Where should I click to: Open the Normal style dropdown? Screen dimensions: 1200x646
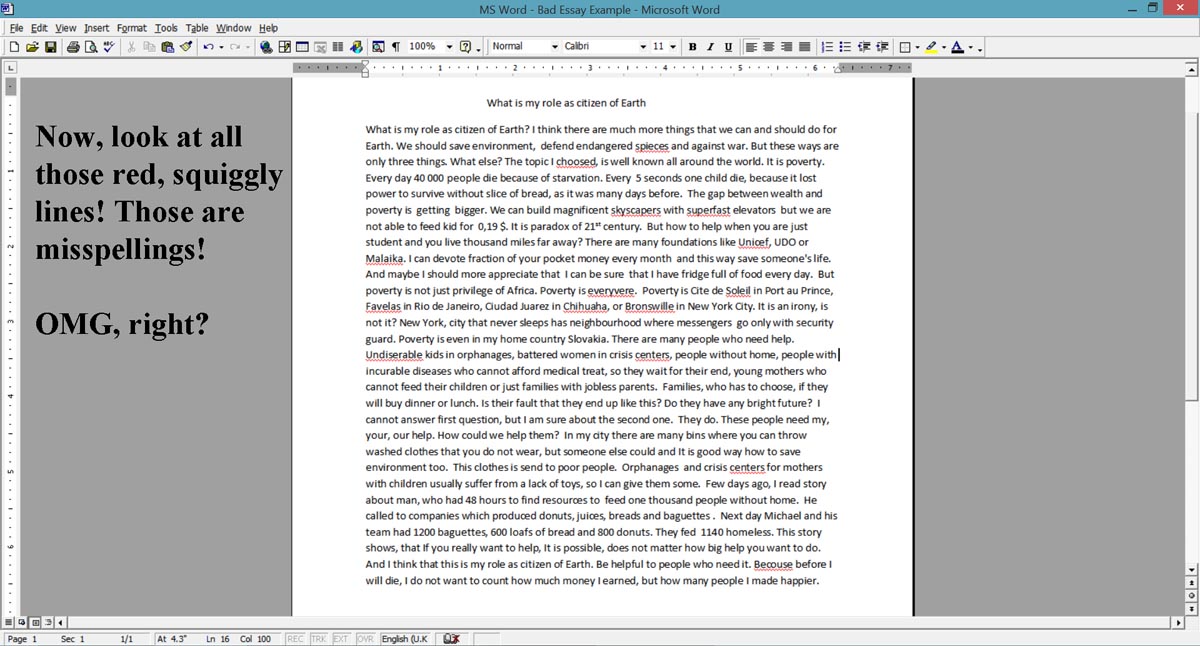coord(554,46)
